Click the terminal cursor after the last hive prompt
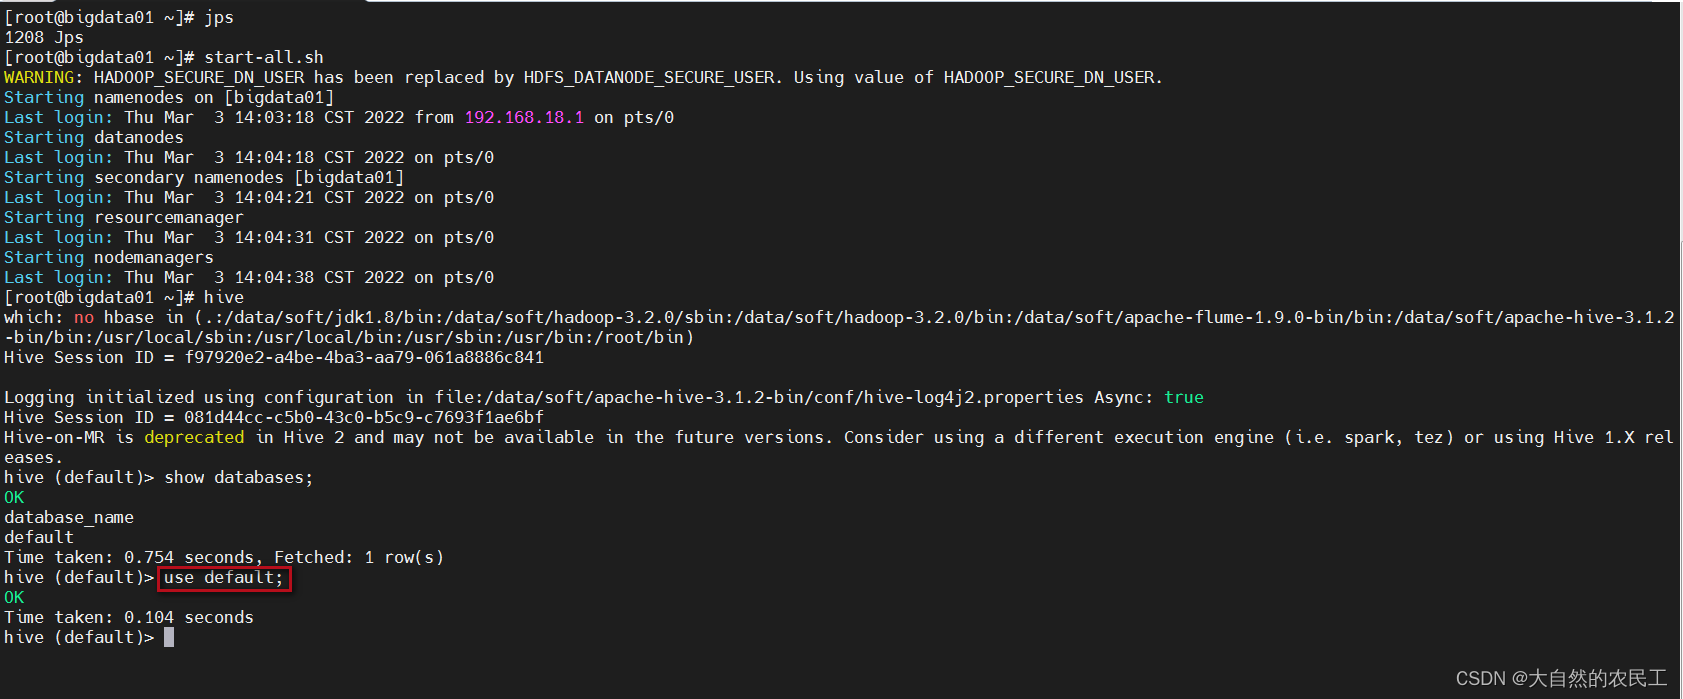This screenshot has width=1683, height=699. point(169,637)
